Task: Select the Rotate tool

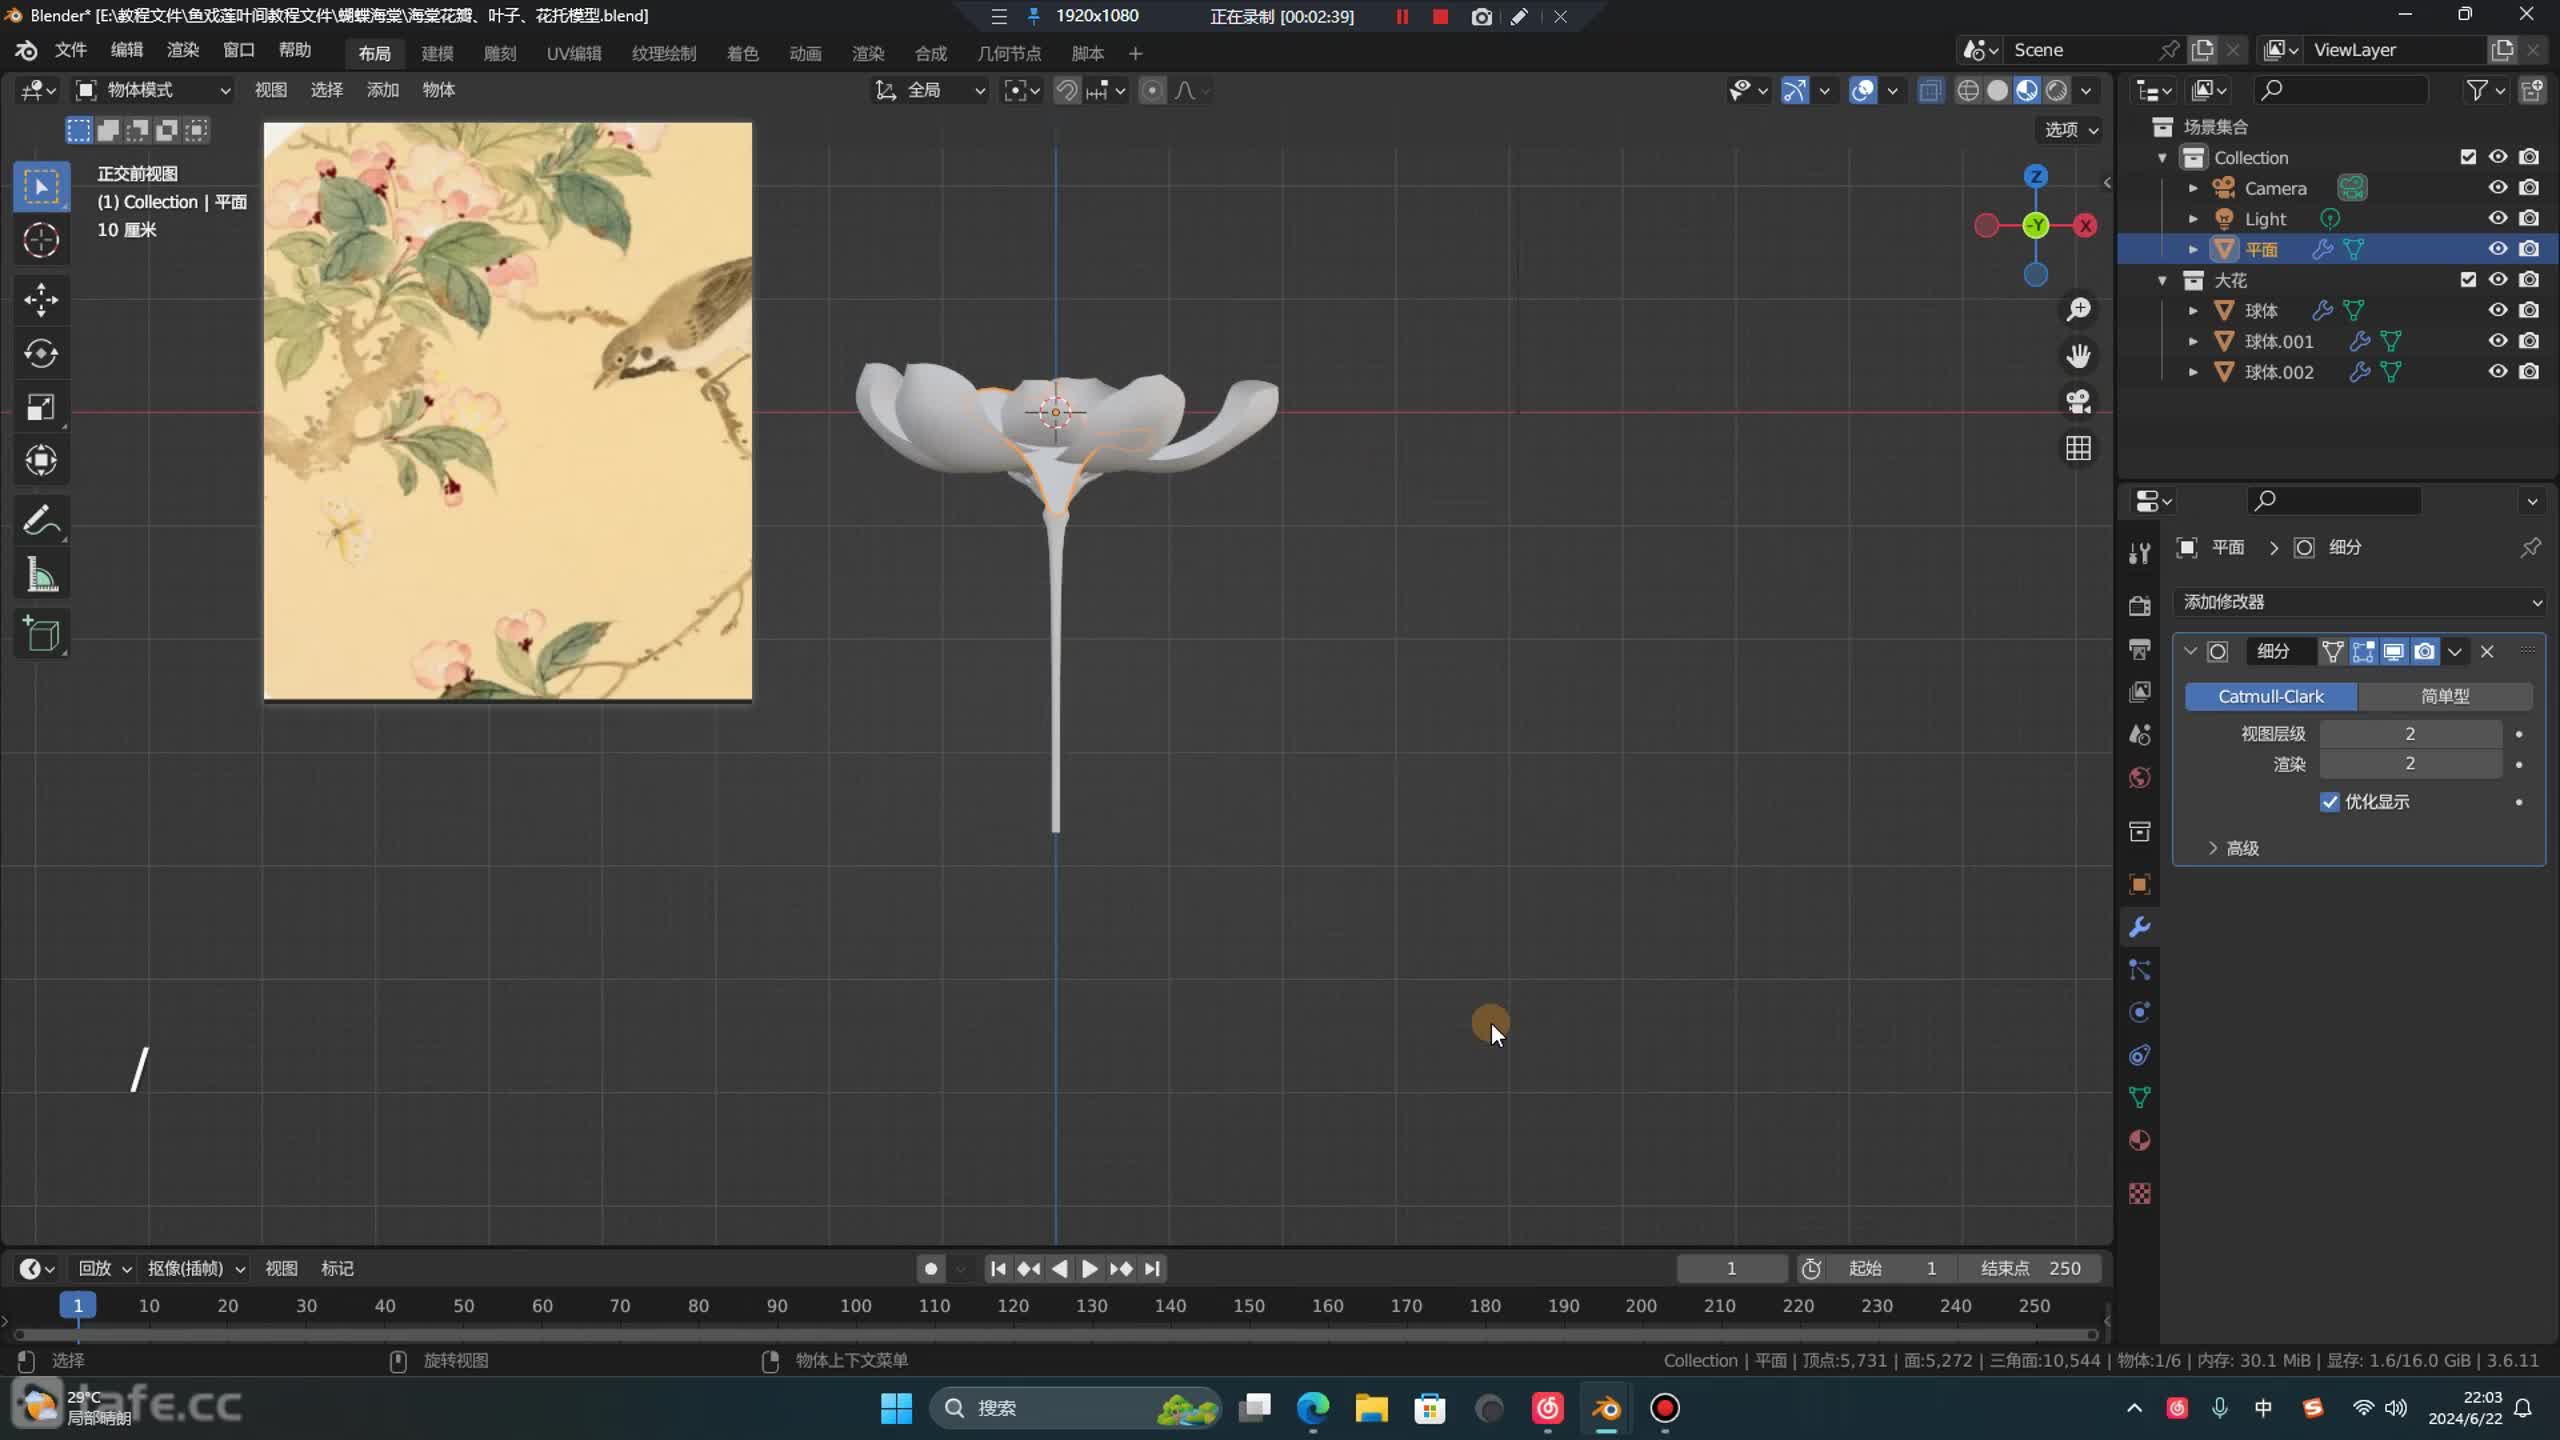Action: 41,353
